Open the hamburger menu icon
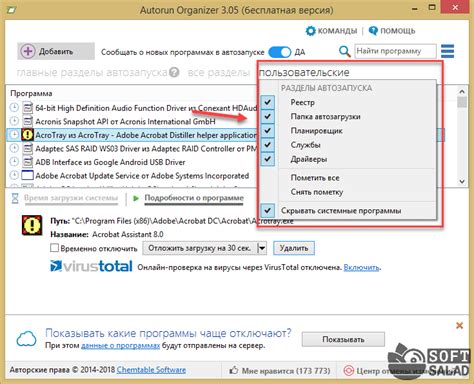Viewport: 474px width, 384px height. coord(447,51)
